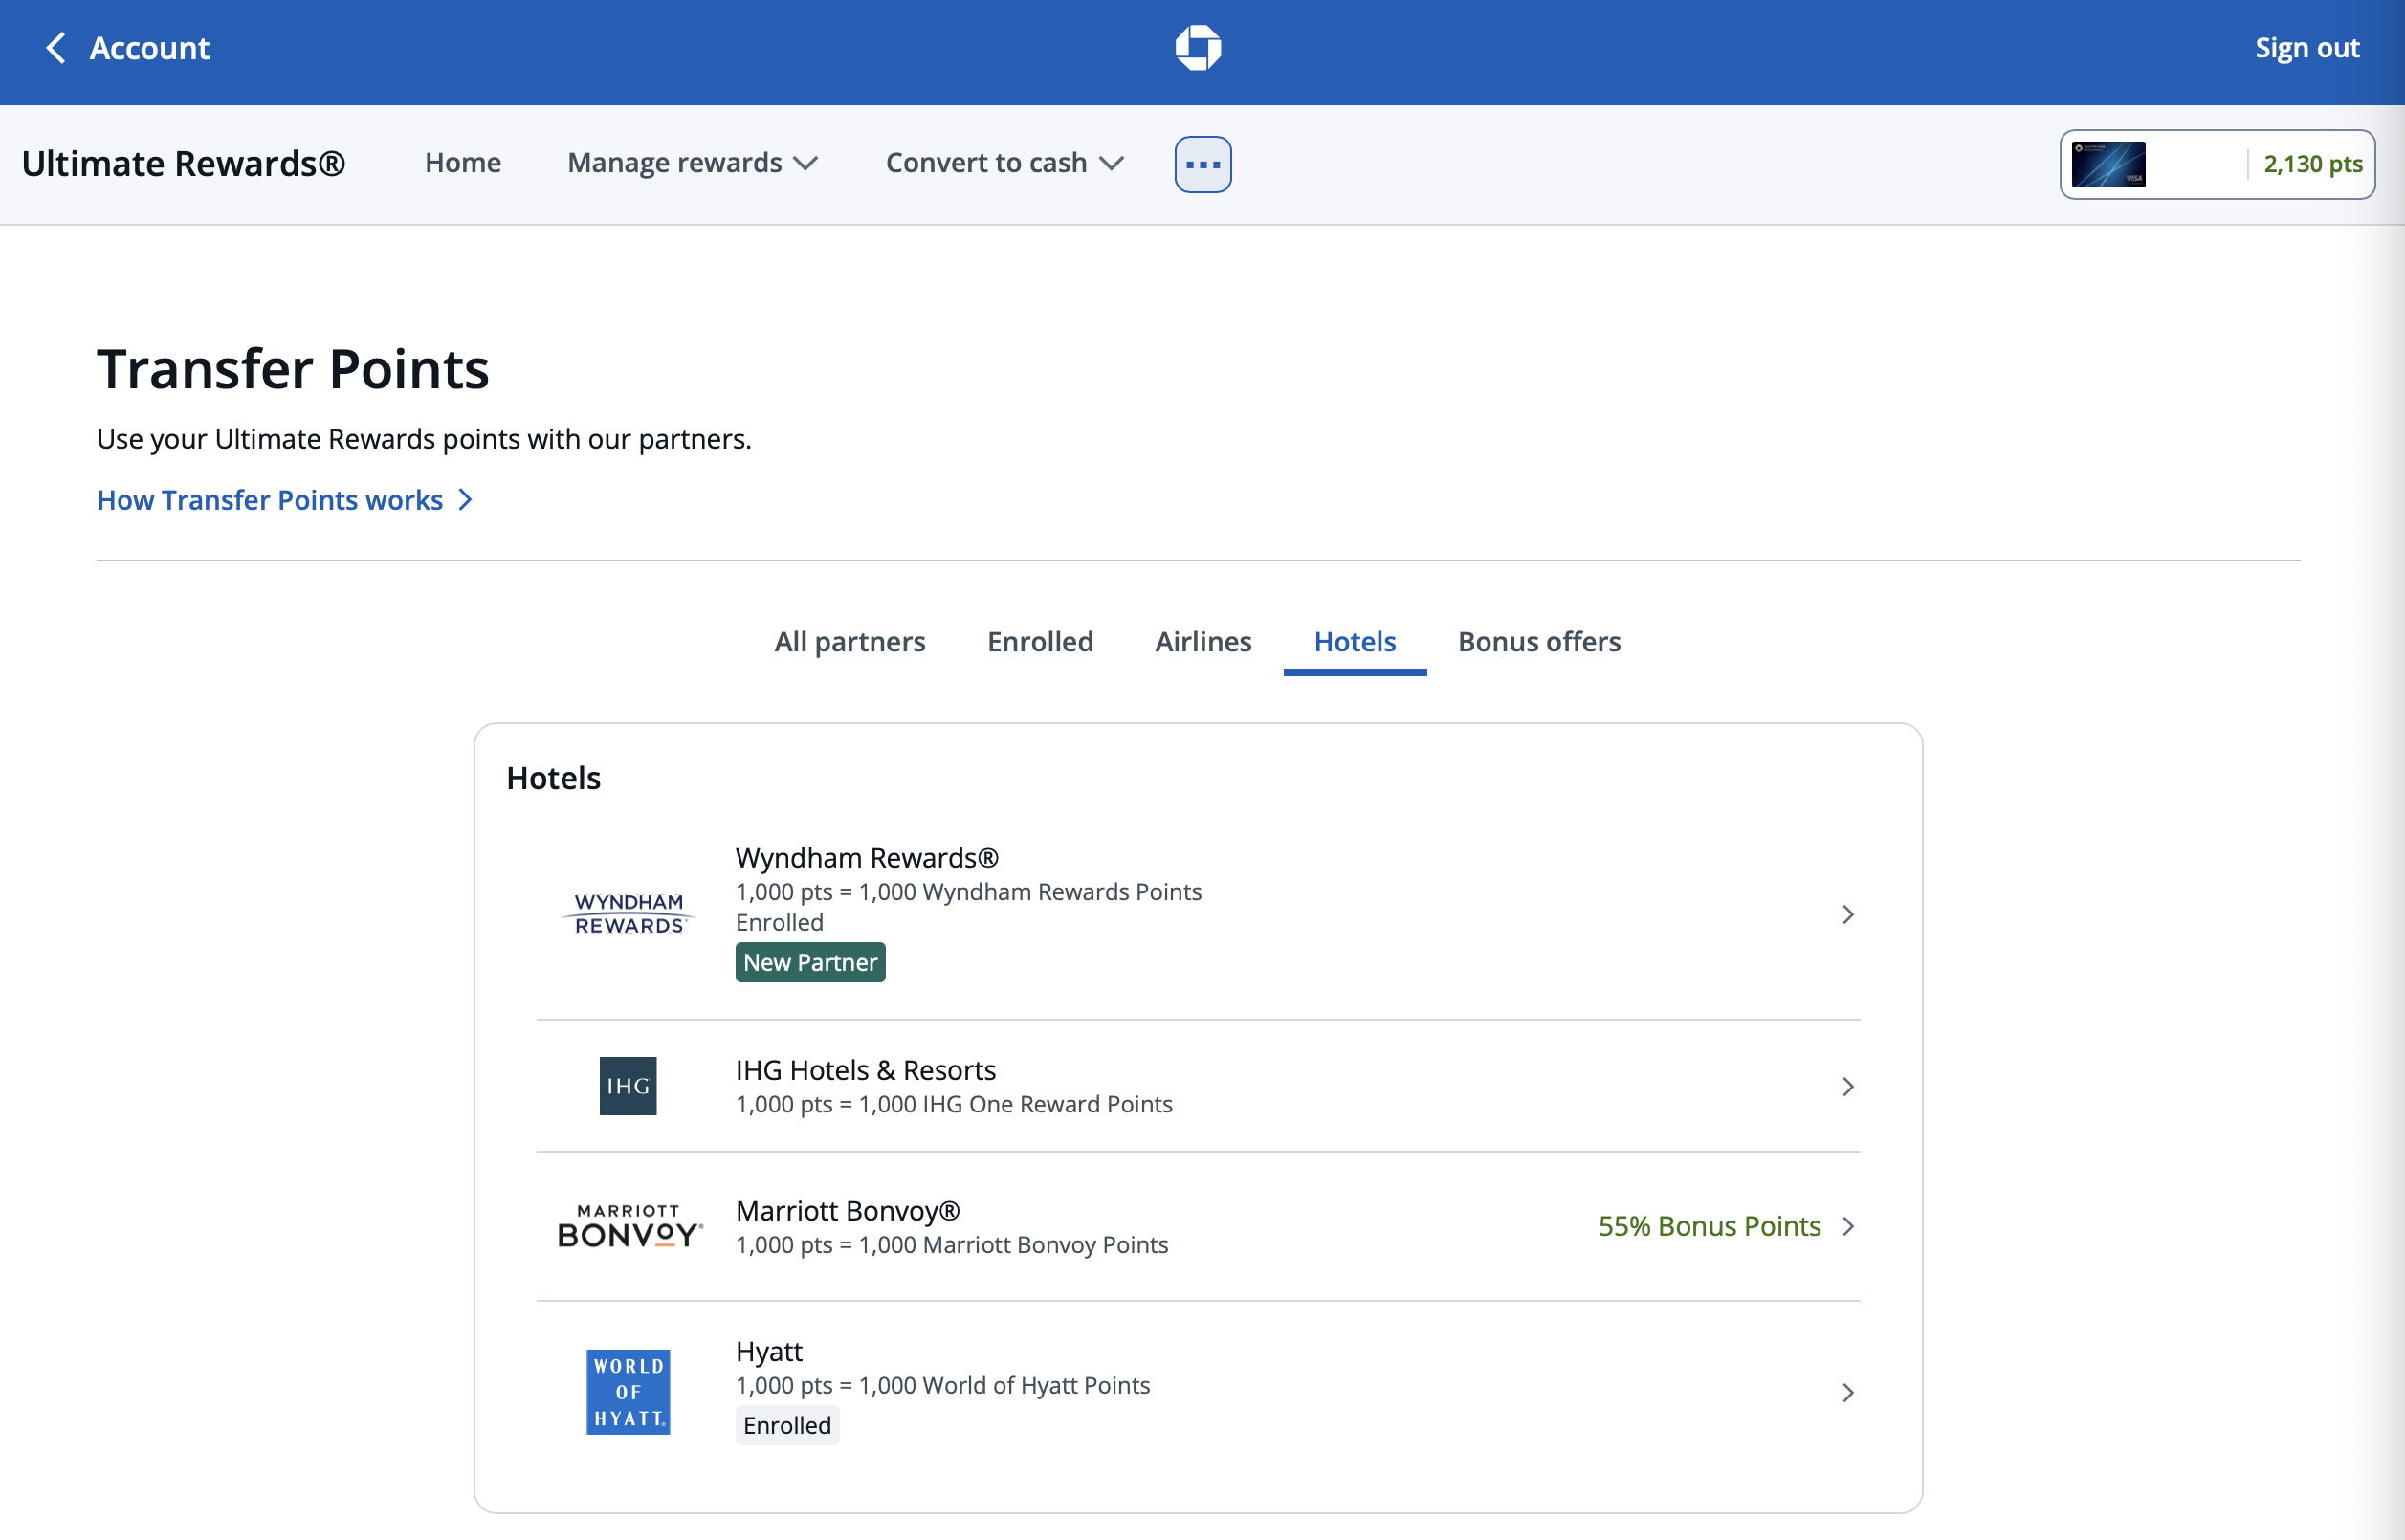Open How Transfer Points works link

point(270,499)
